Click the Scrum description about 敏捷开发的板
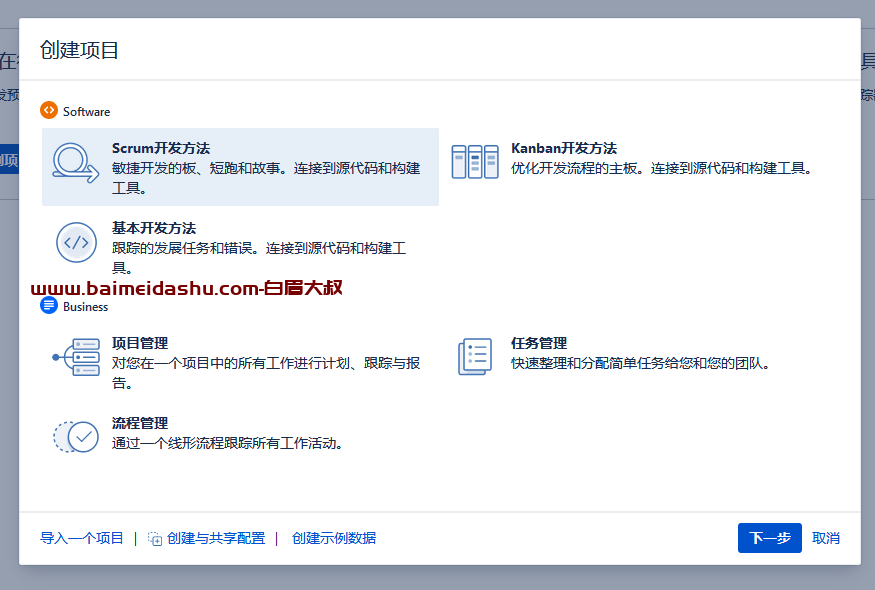Screen dimensions: 875x590 [266, 178]
